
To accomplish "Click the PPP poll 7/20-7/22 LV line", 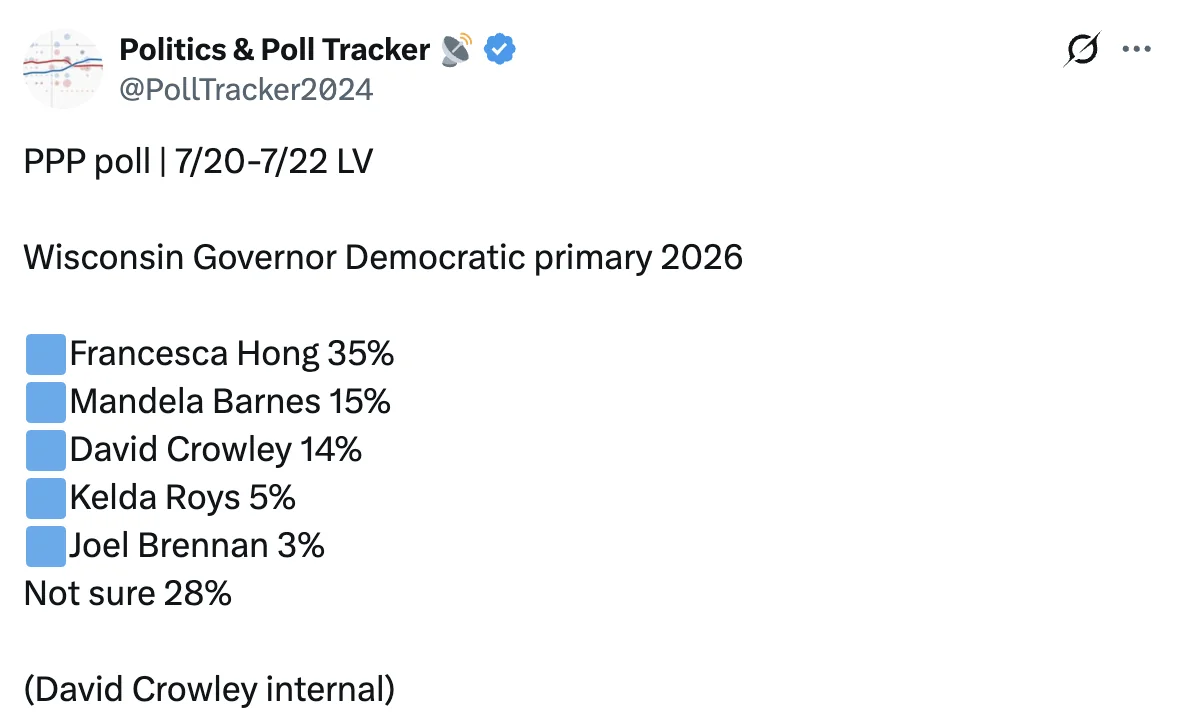I will pyautogui.click(x=198, y=162).
